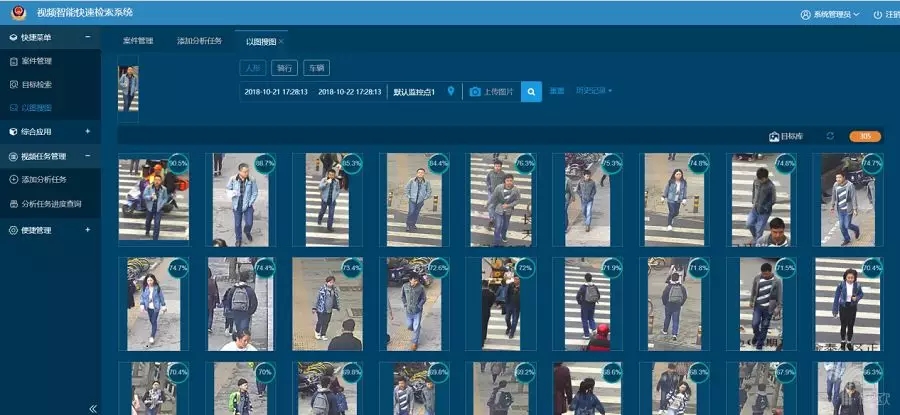Switch to the 添加分析任务 tab at the top
900x415 pixels.
(x=200, y=41)
